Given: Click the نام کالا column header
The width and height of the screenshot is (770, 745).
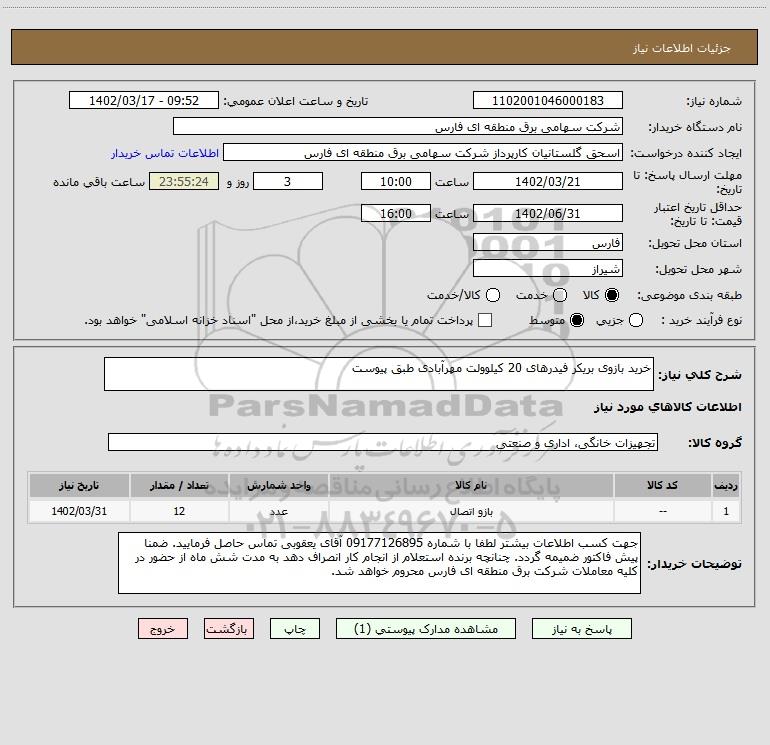Looking at the screenshot, I should click(471, 486).
